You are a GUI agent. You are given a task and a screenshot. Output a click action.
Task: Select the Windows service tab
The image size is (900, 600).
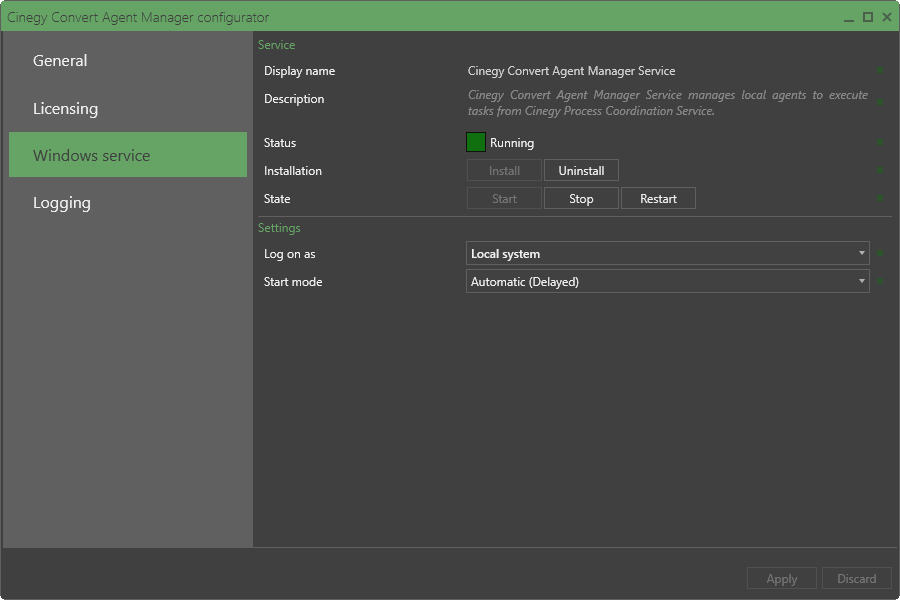128,155
